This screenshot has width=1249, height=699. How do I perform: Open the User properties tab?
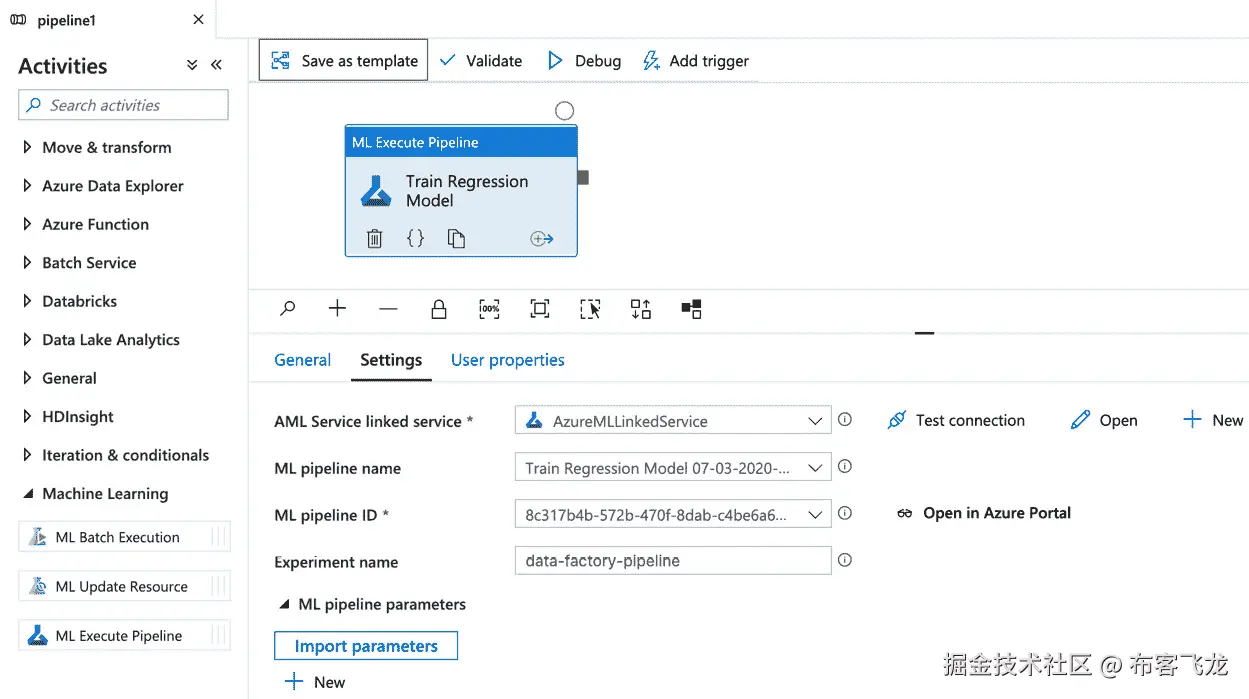(507, 360)
